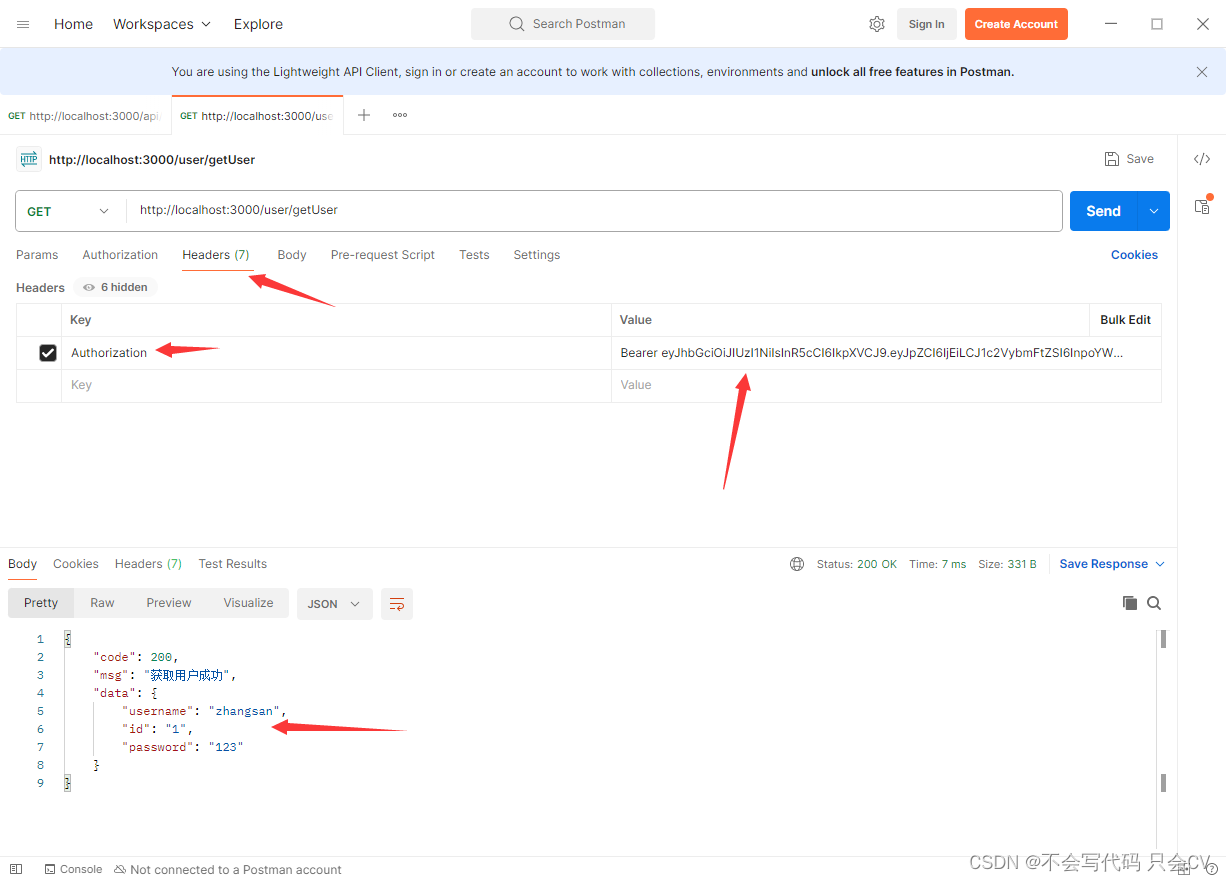Viewport: 1226px width, 881px height.
Task: Open the Cookies link
Action: pyautogui.click(x=1134, y=255)
